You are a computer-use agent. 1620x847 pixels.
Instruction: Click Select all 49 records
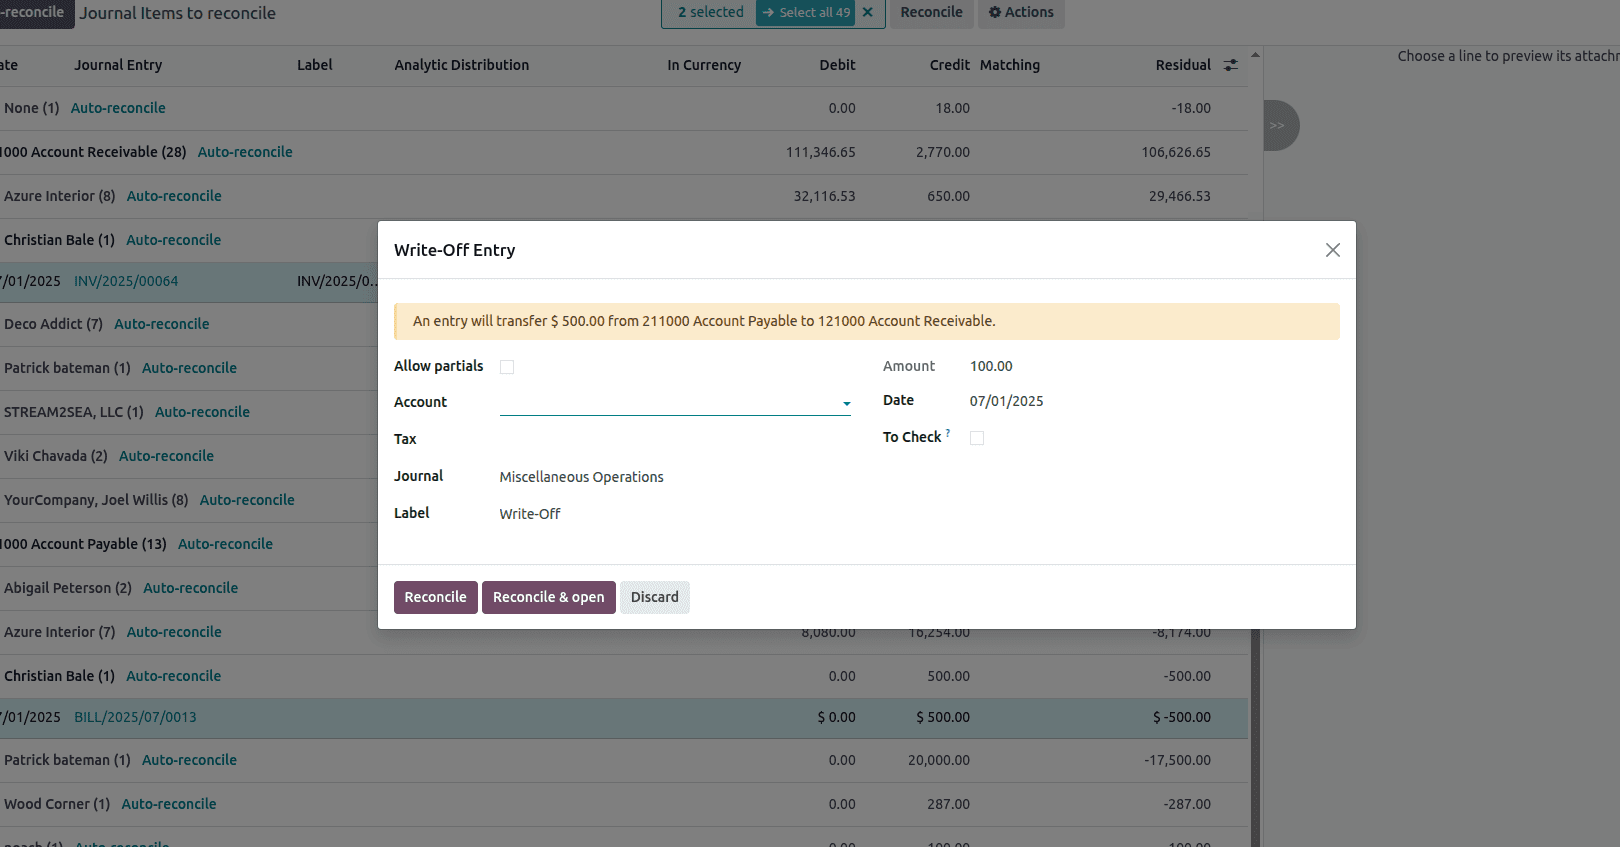807,13
